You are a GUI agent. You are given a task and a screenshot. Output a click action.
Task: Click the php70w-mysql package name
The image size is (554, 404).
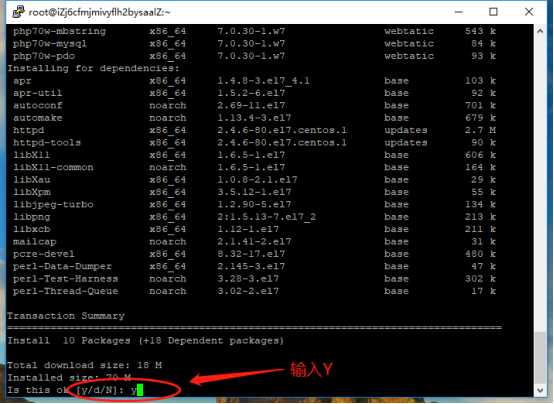click(x=50, y=44)
